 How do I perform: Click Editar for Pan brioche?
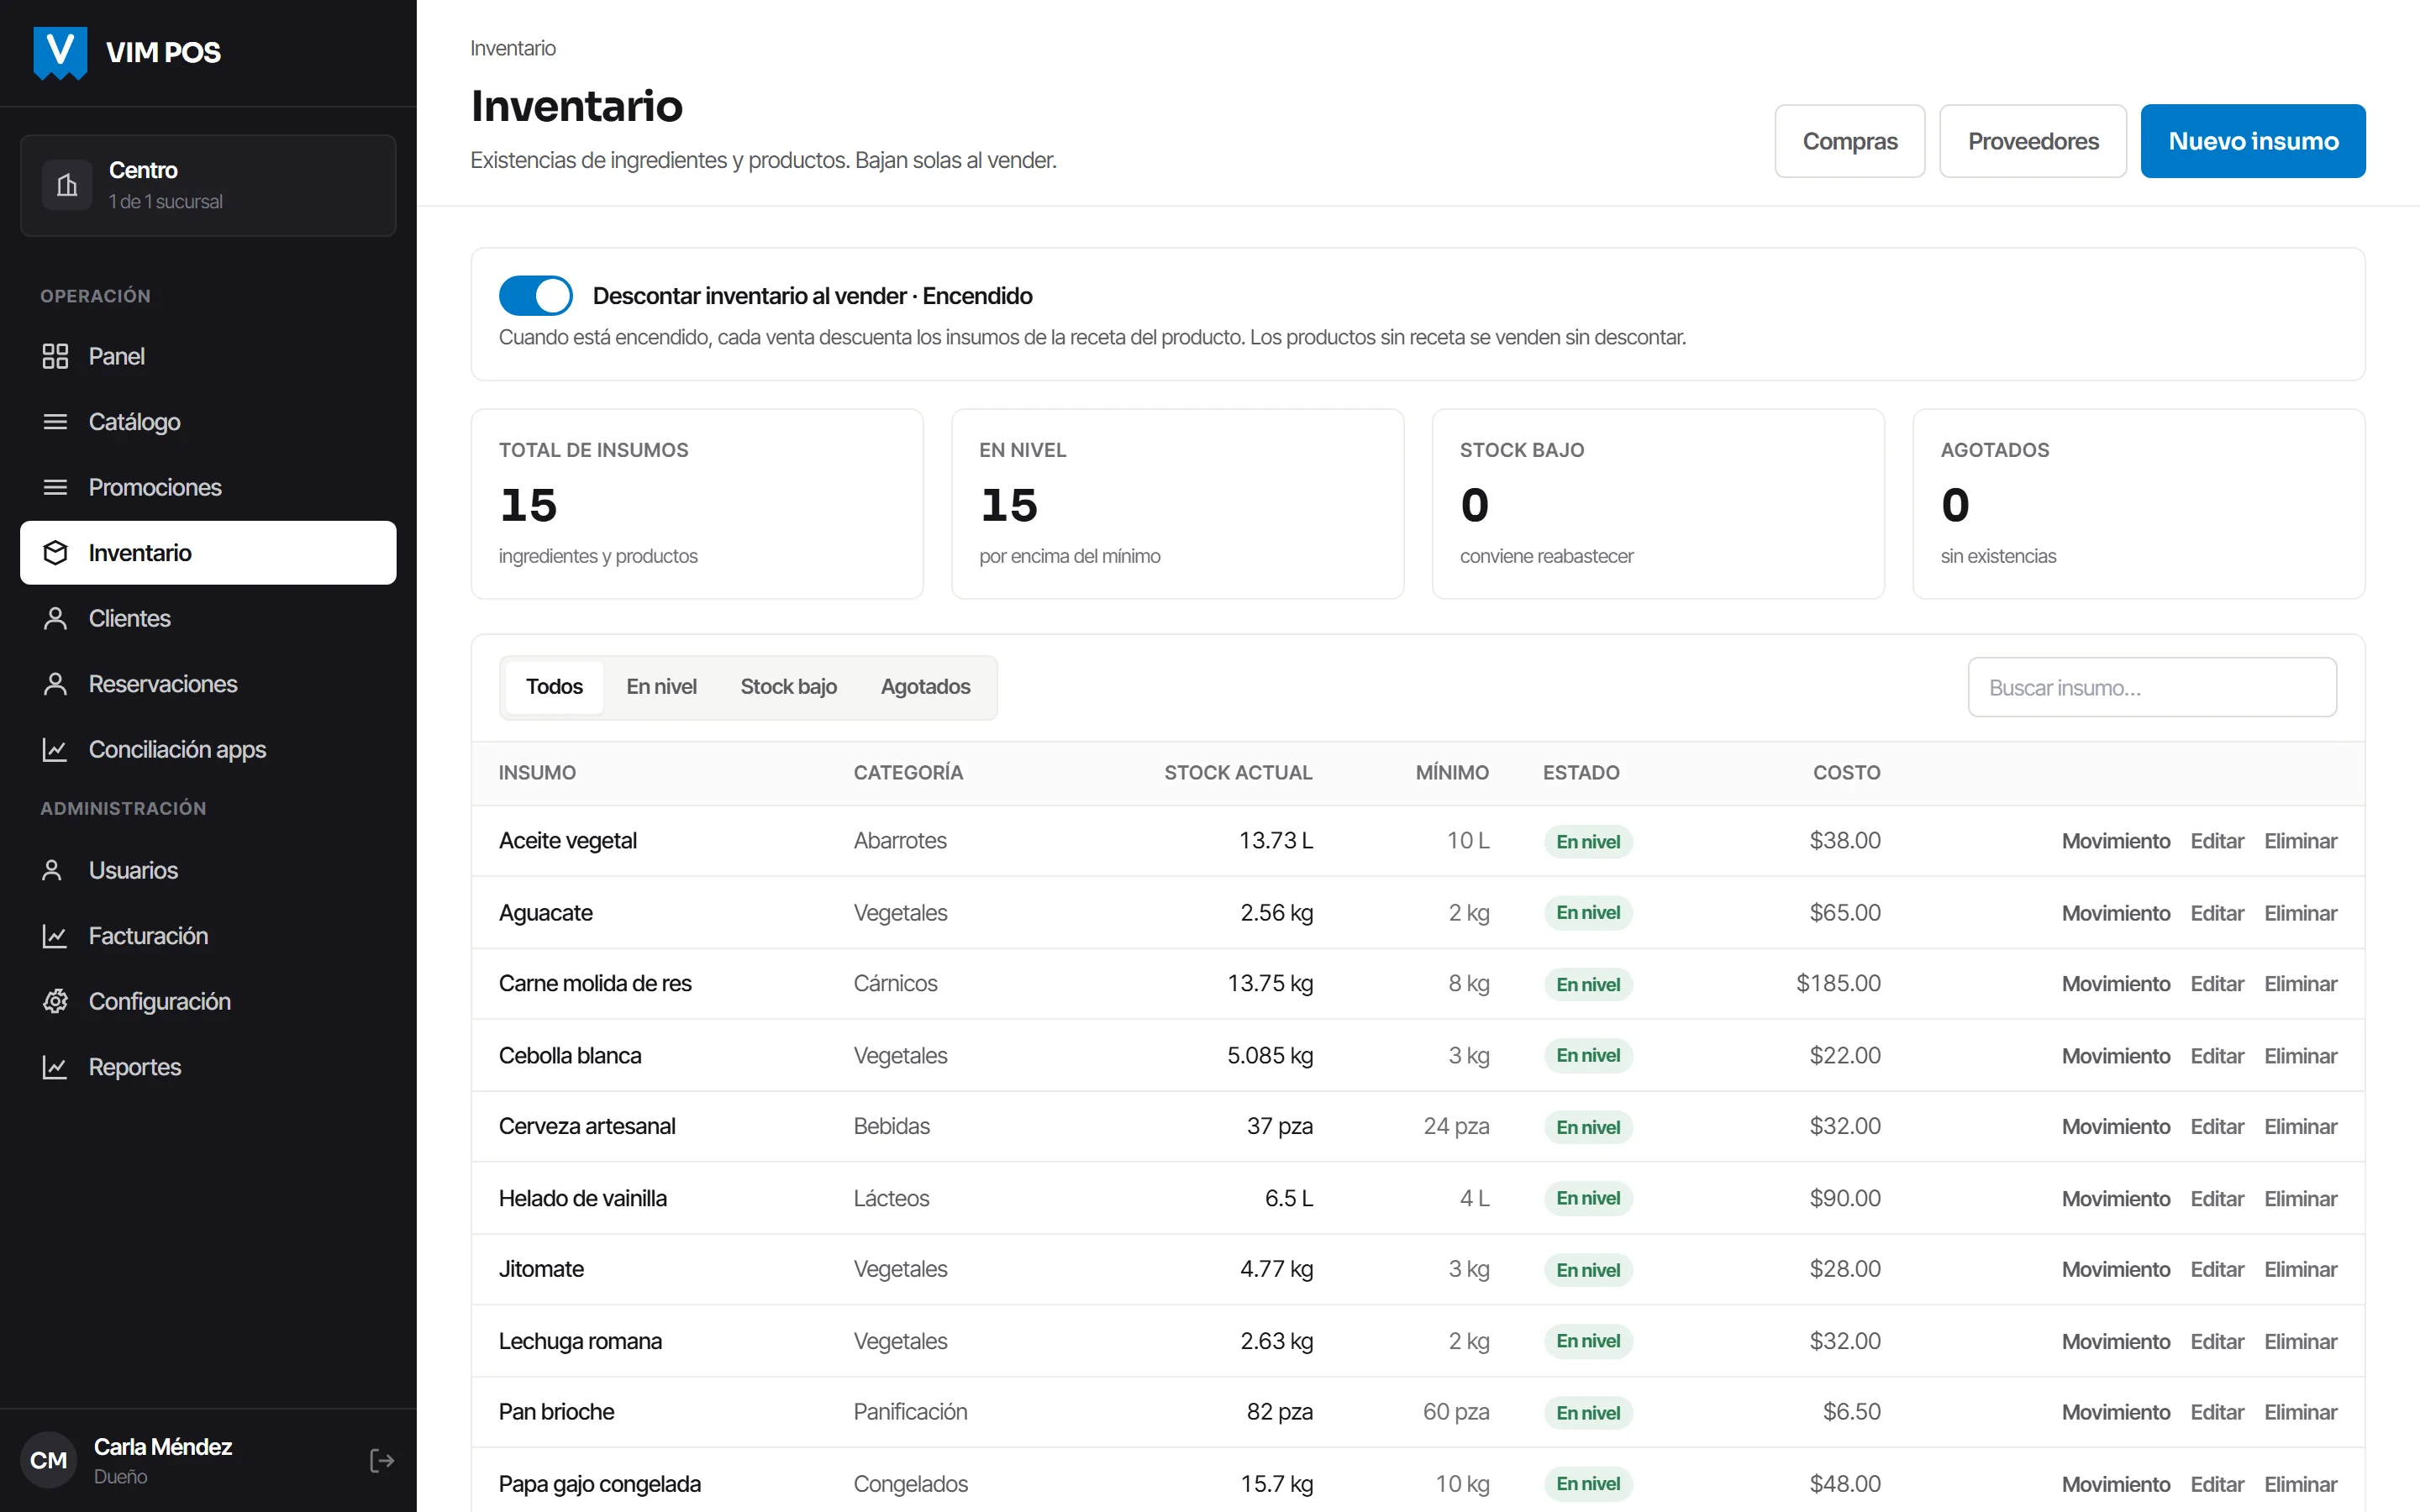(x=2217, y=1412)
